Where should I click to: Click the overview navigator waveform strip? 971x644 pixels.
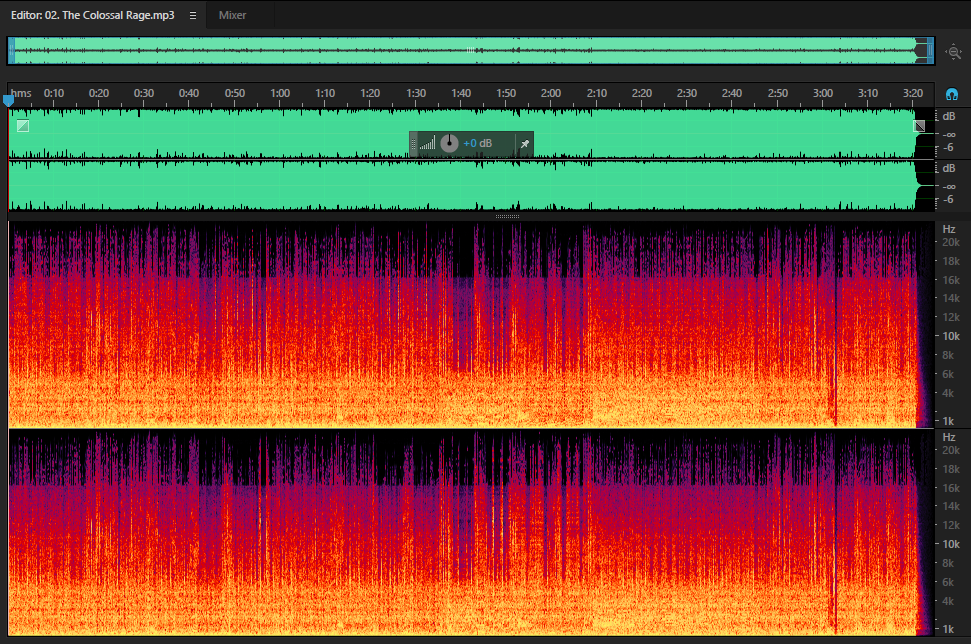471,51
